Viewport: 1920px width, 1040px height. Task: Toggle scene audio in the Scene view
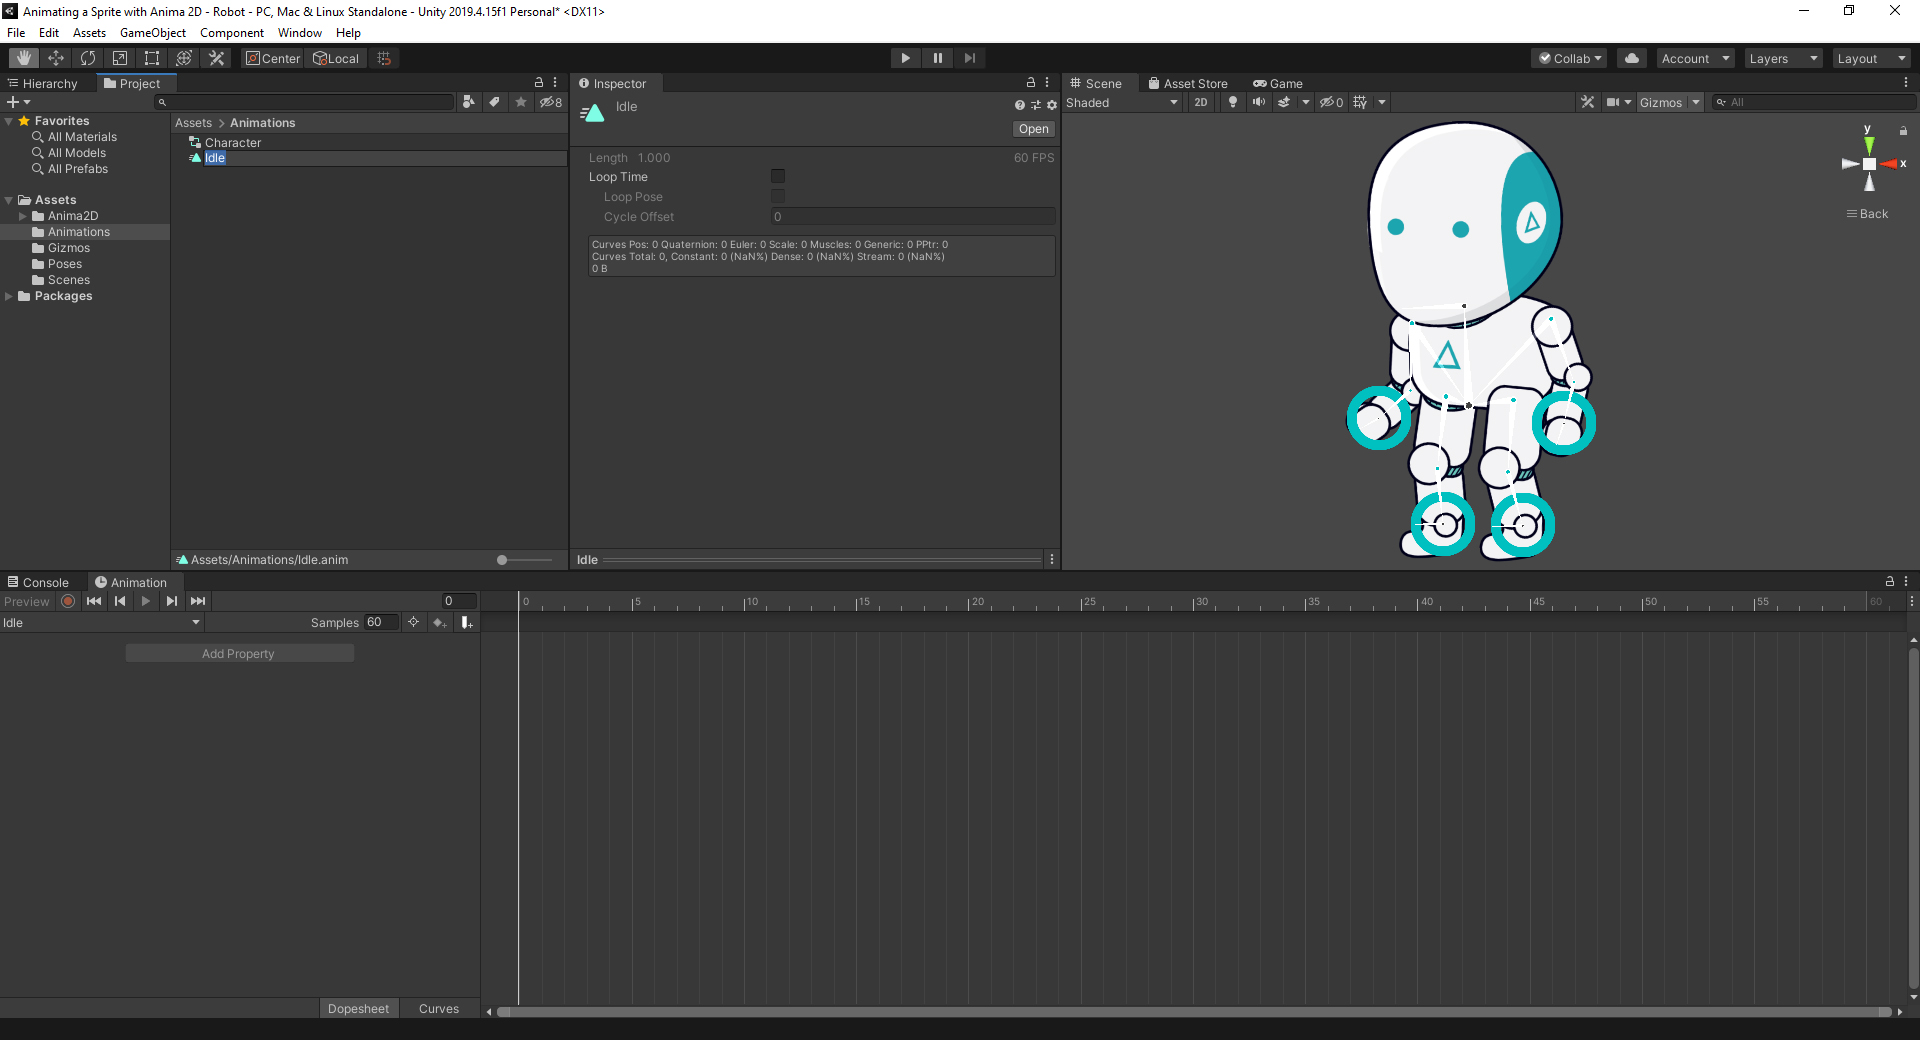[1259, 102]
